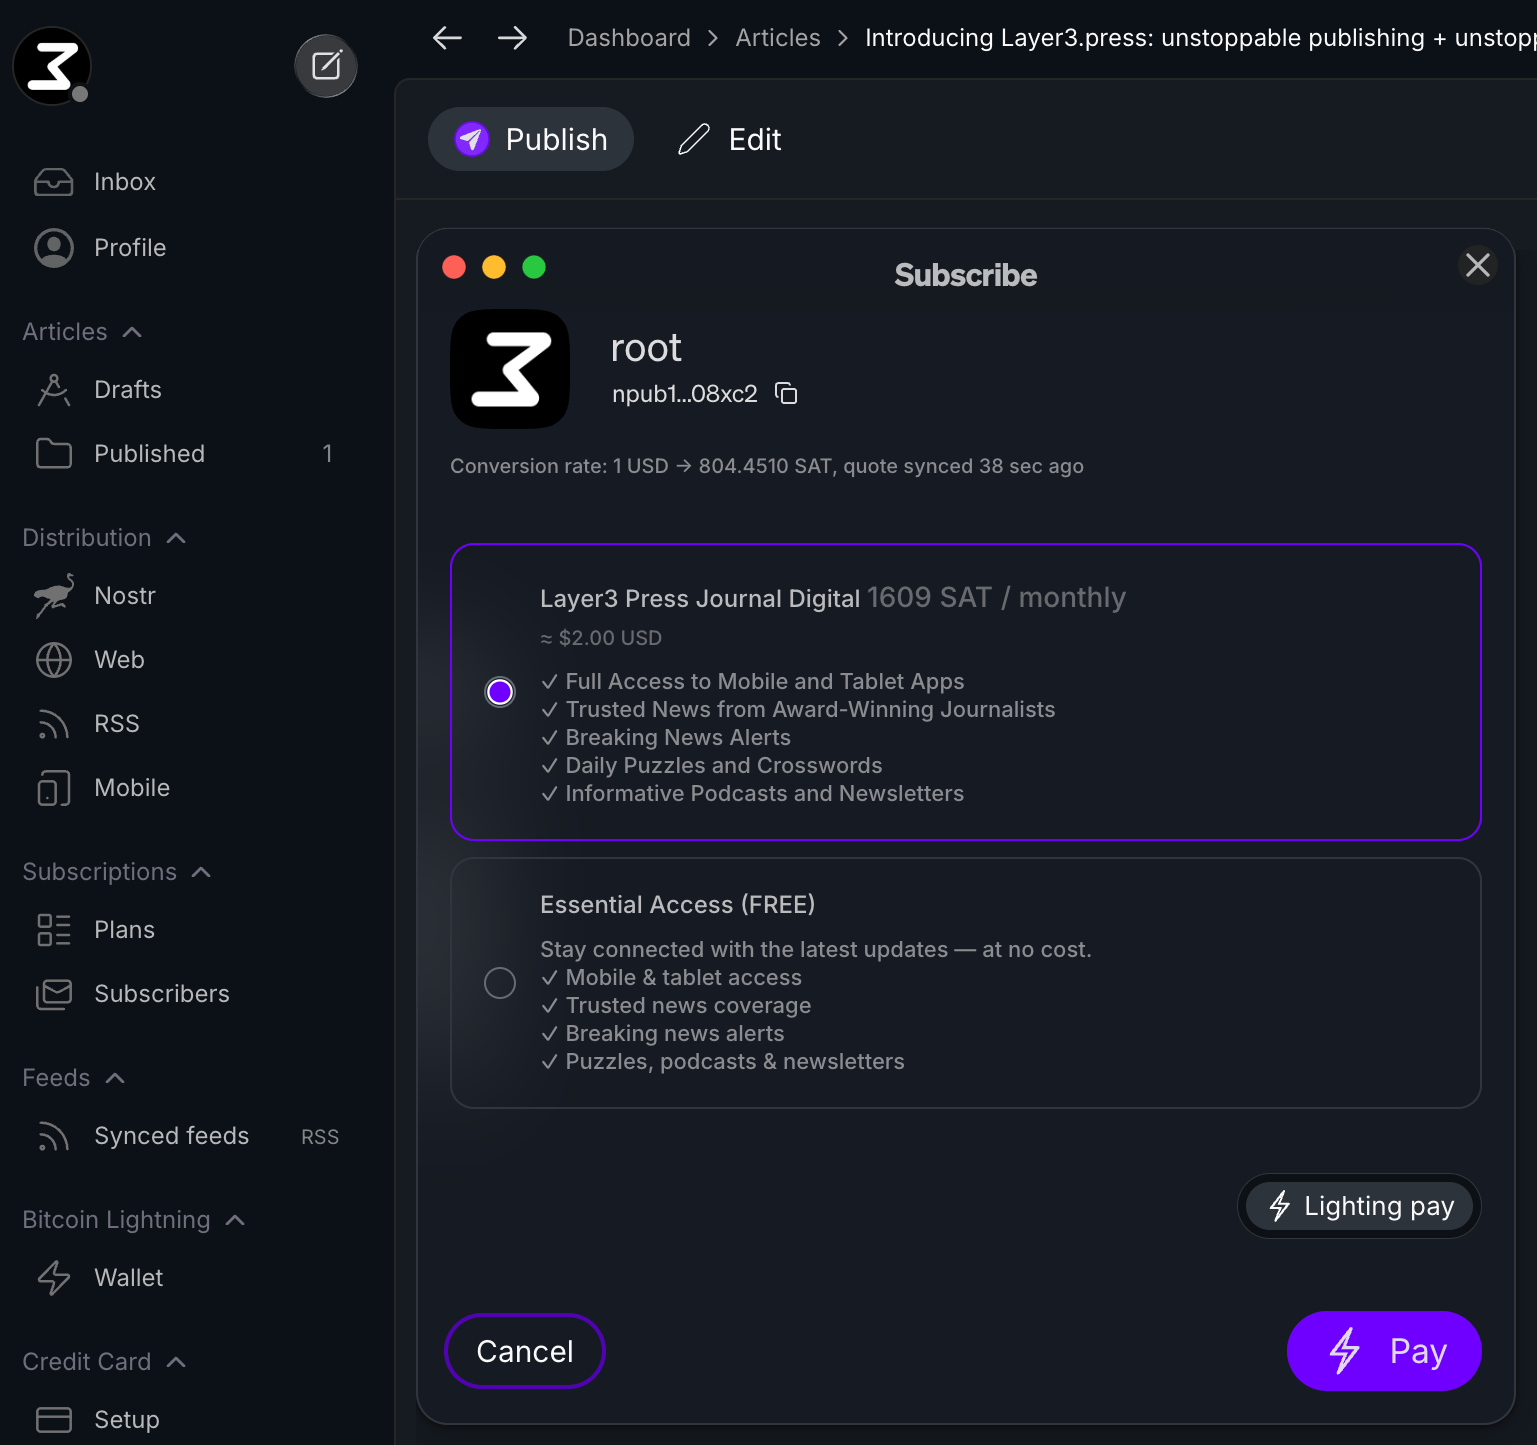Copy the npub address
Screen dimensions: 1537x1445
point(787,394)
